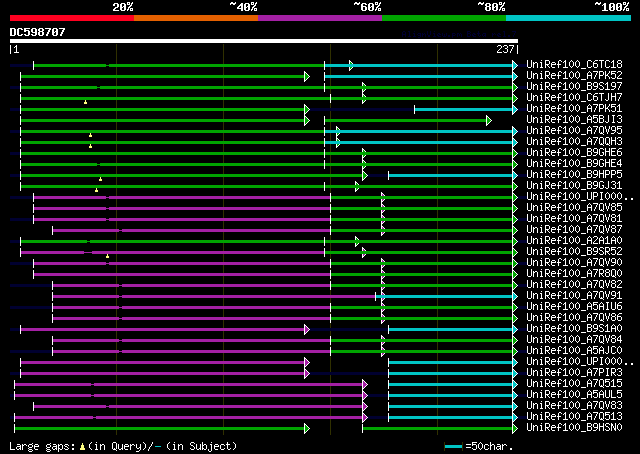Click the white query sequence bar

(x=264, y=41)
